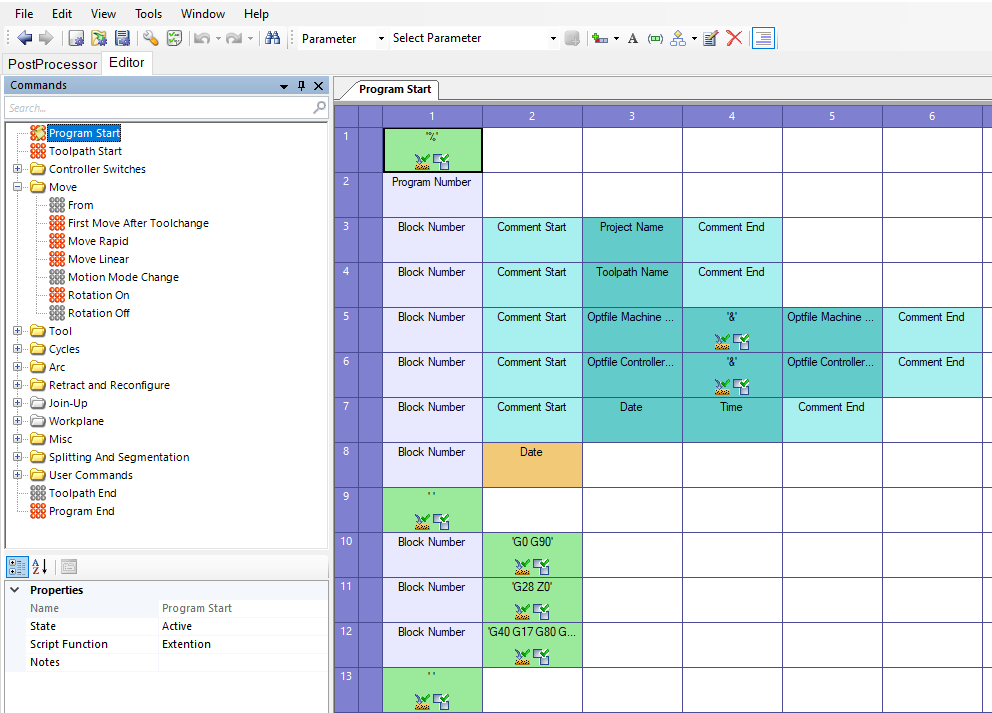992x713 pixels.
Task: Click the Property Pages icon
Action: pos(69,567)
